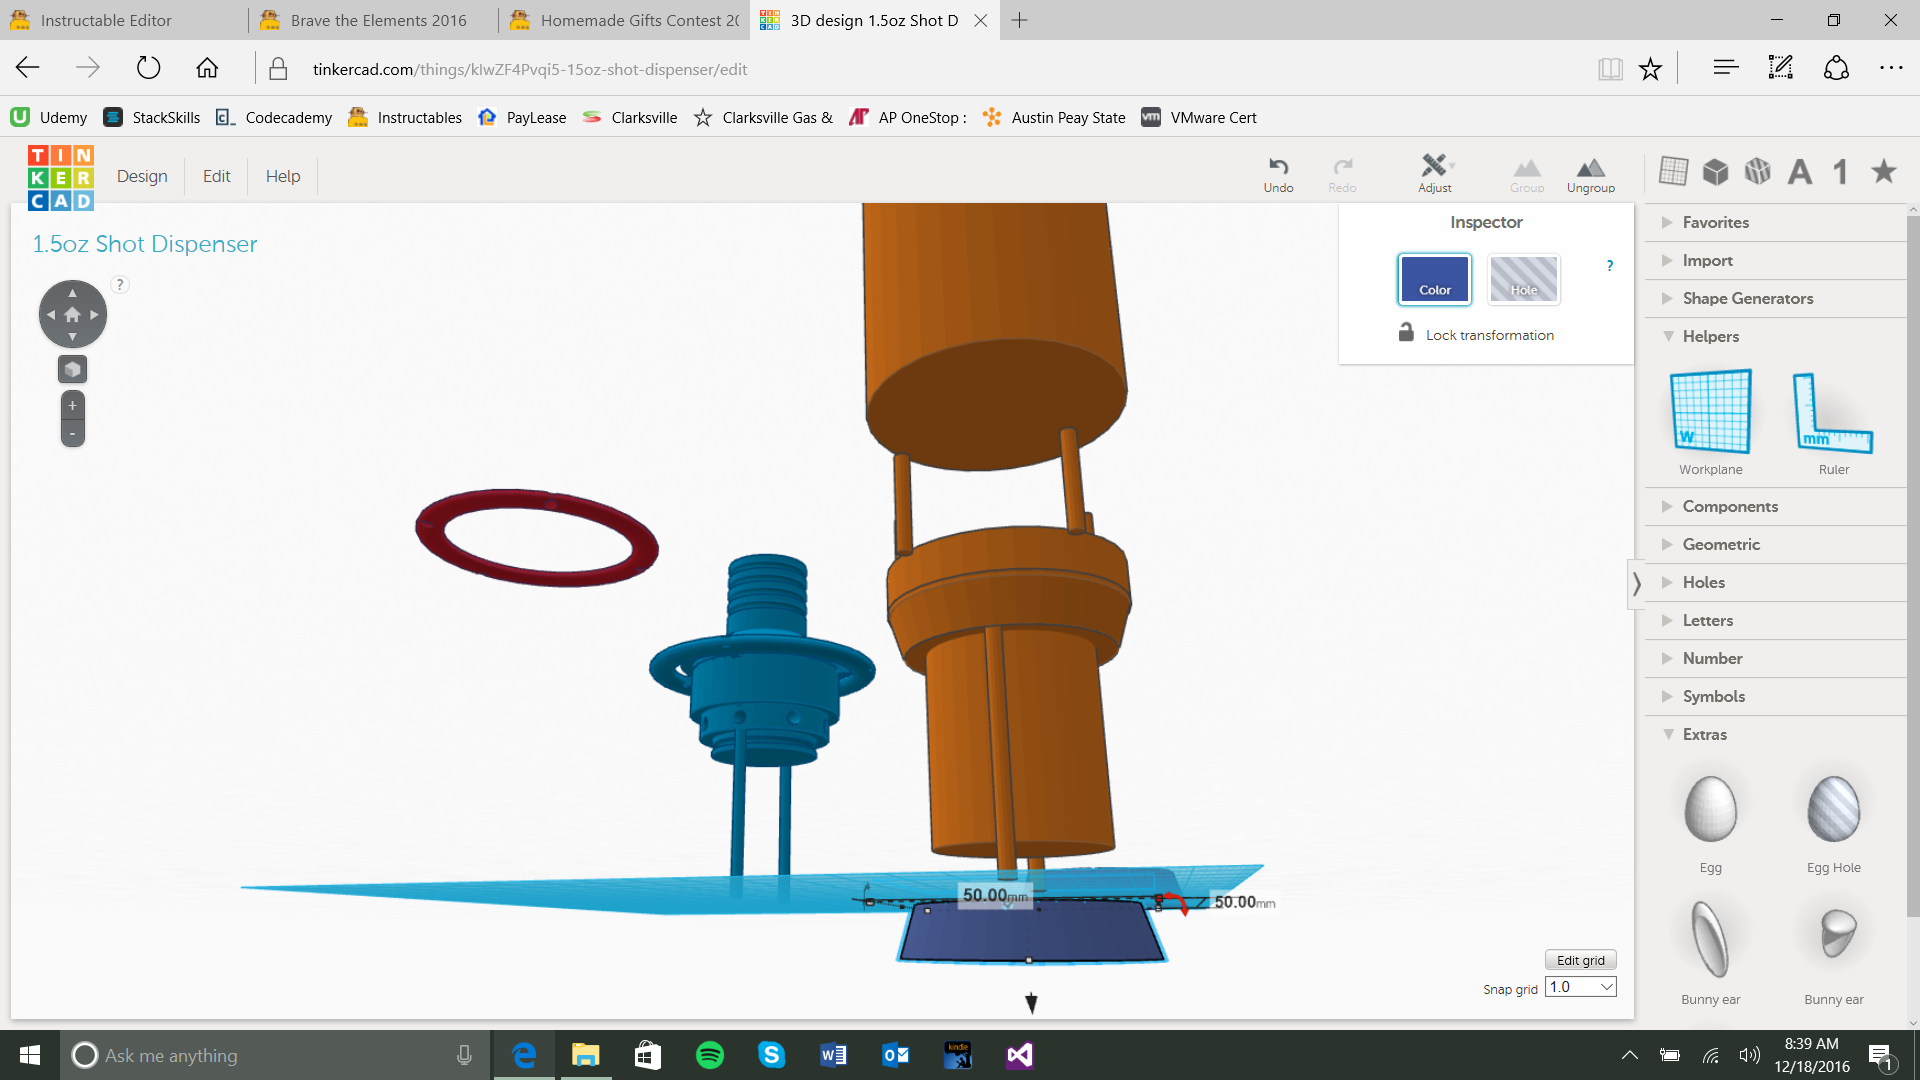This screenshot has width=1920, height=1080.
Task: Toggle Lock transformation padlock
Action: [x=1406, y=333]
